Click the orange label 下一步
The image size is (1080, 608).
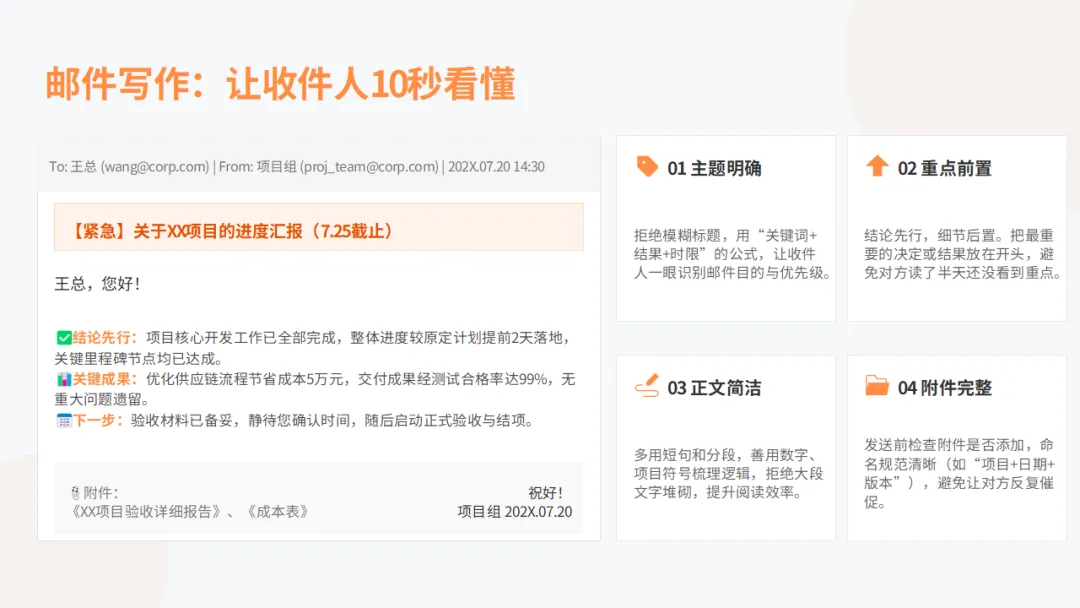94,420
